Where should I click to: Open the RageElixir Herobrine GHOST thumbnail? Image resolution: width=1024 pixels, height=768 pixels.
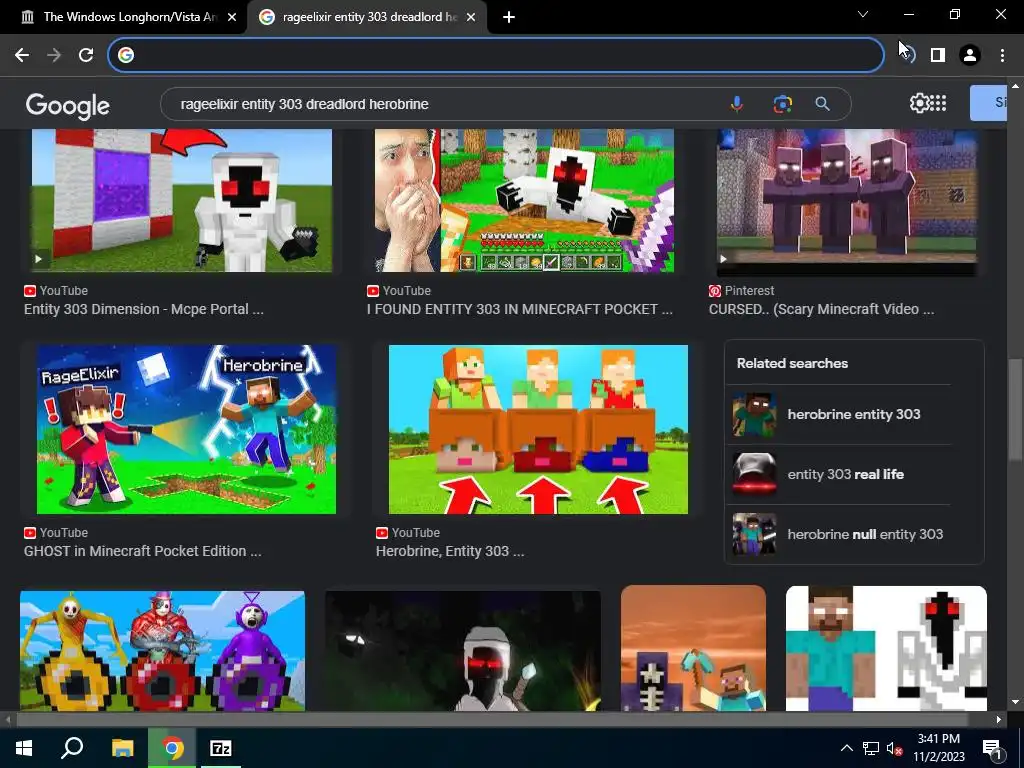[x=186, y=429]
